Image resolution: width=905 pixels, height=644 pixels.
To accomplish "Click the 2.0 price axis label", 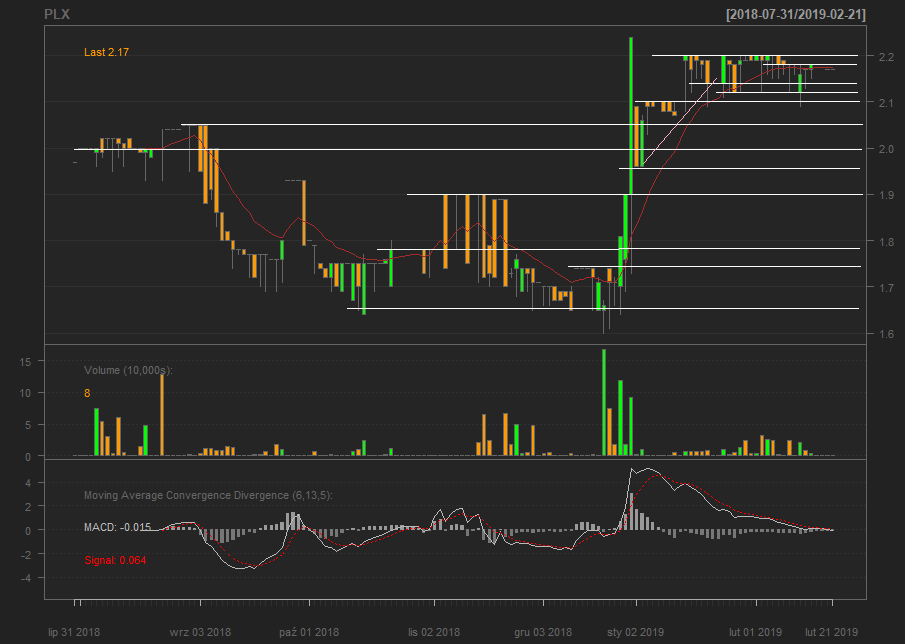I will tap(886, 149).
